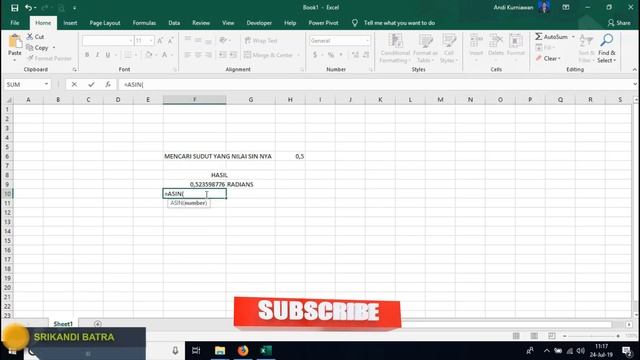This screenshot has height=360, width=640.
Task: Select all cells via the corner triangle
Action: 8,100
